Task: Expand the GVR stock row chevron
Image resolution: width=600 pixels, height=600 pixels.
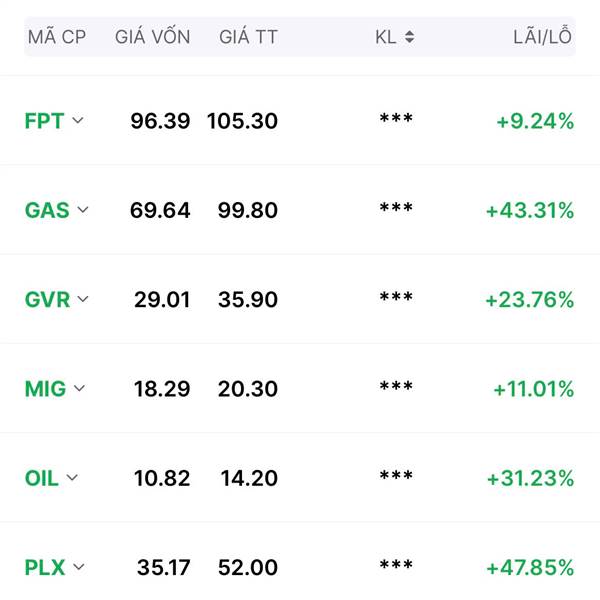Action: [84, 299]
